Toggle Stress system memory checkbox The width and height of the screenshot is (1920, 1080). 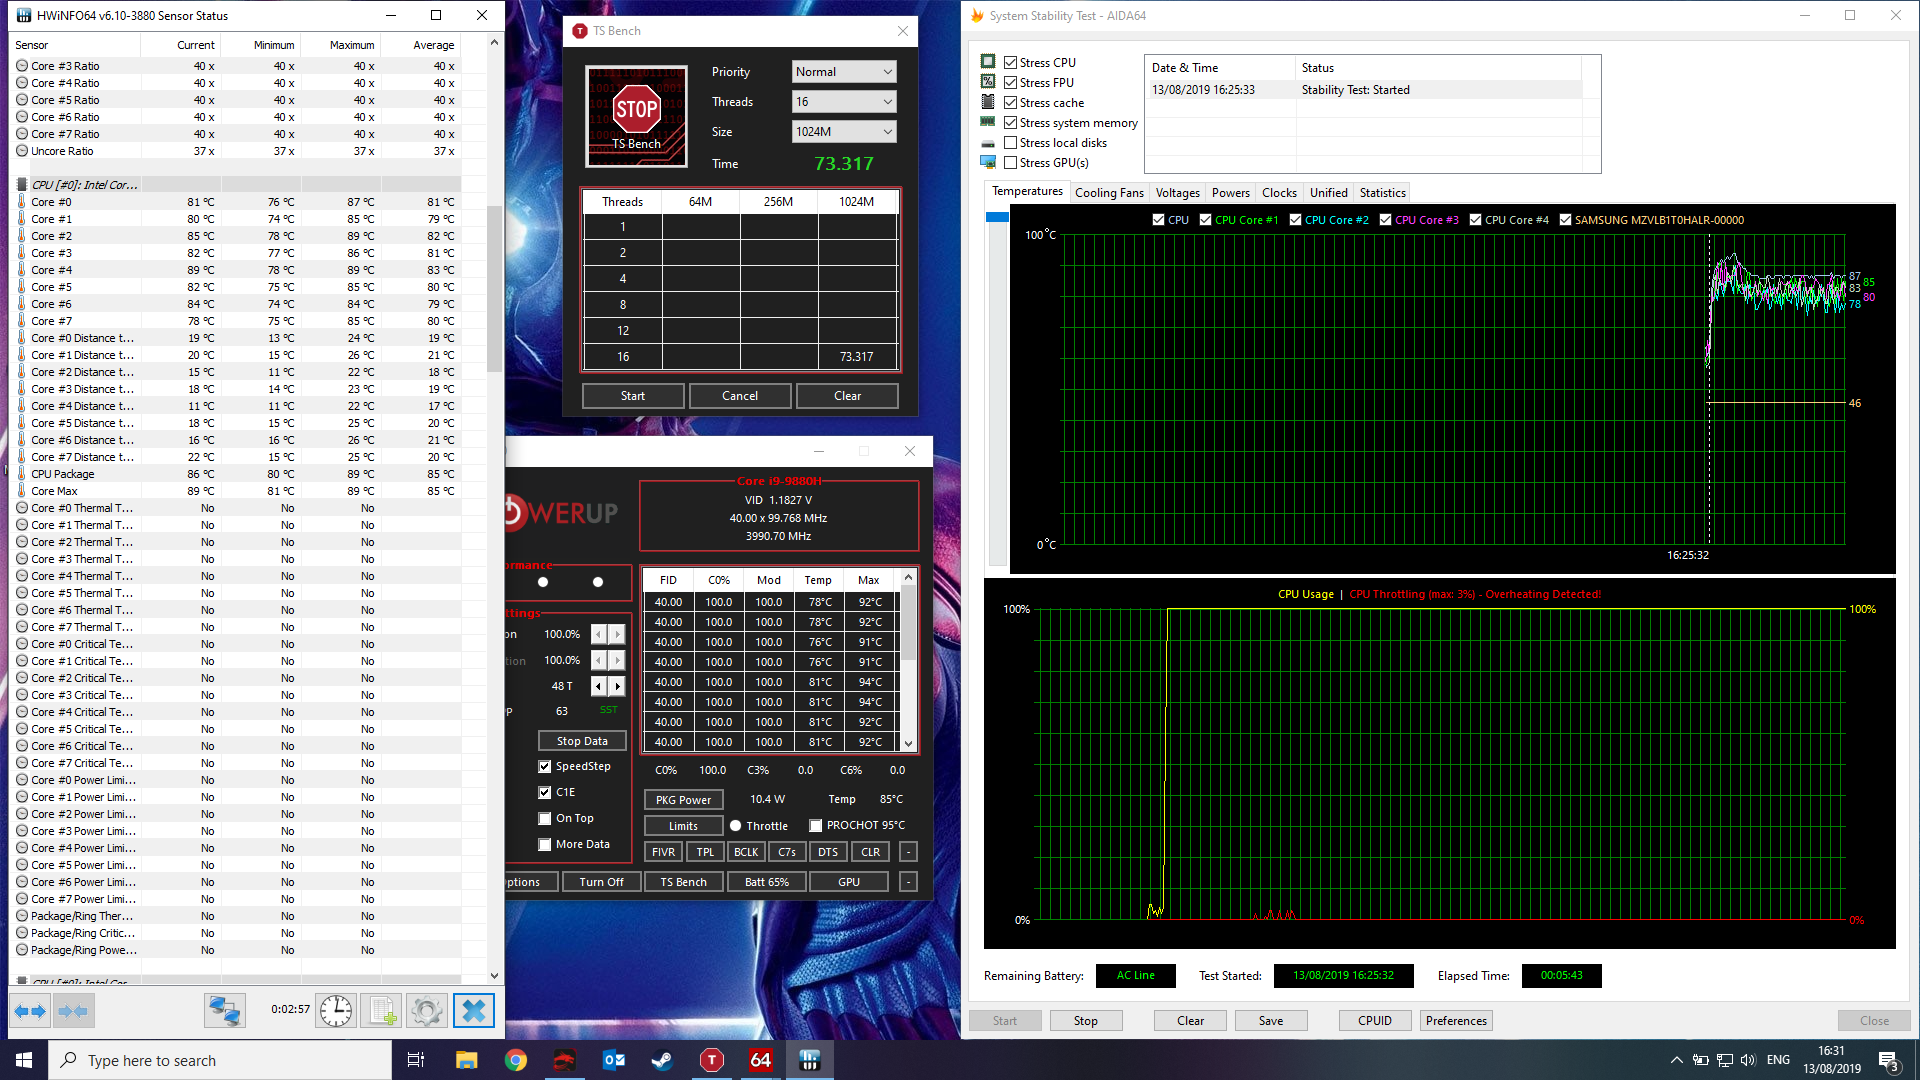(1010, 122)
